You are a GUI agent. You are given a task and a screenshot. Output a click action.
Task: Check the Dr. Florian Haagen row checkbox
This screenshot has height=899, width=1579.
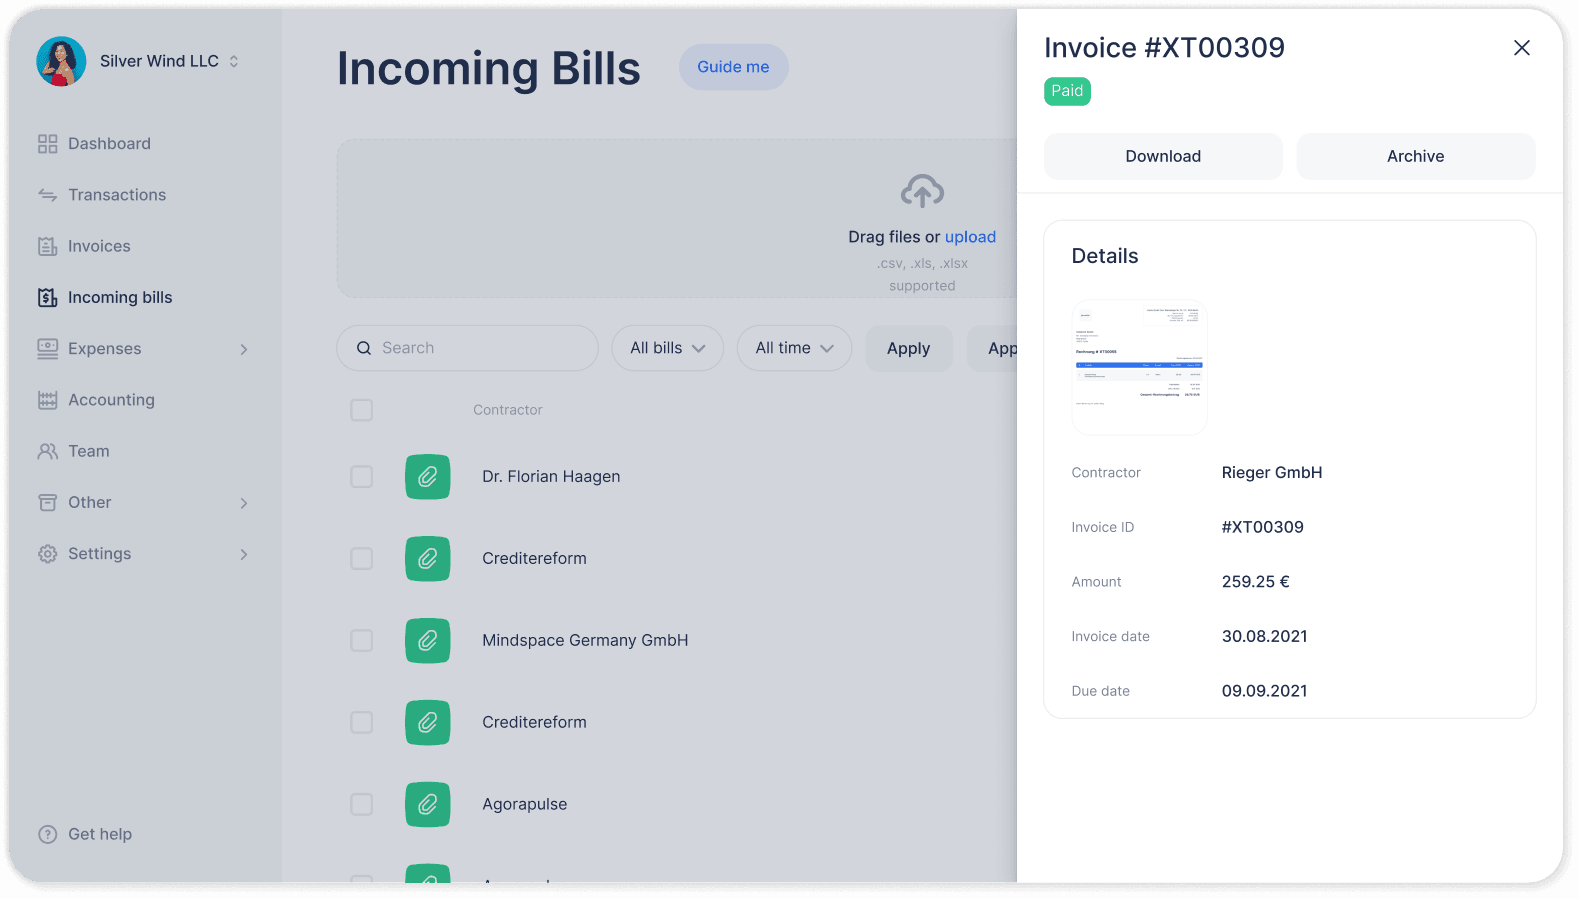tap(361, 477)
